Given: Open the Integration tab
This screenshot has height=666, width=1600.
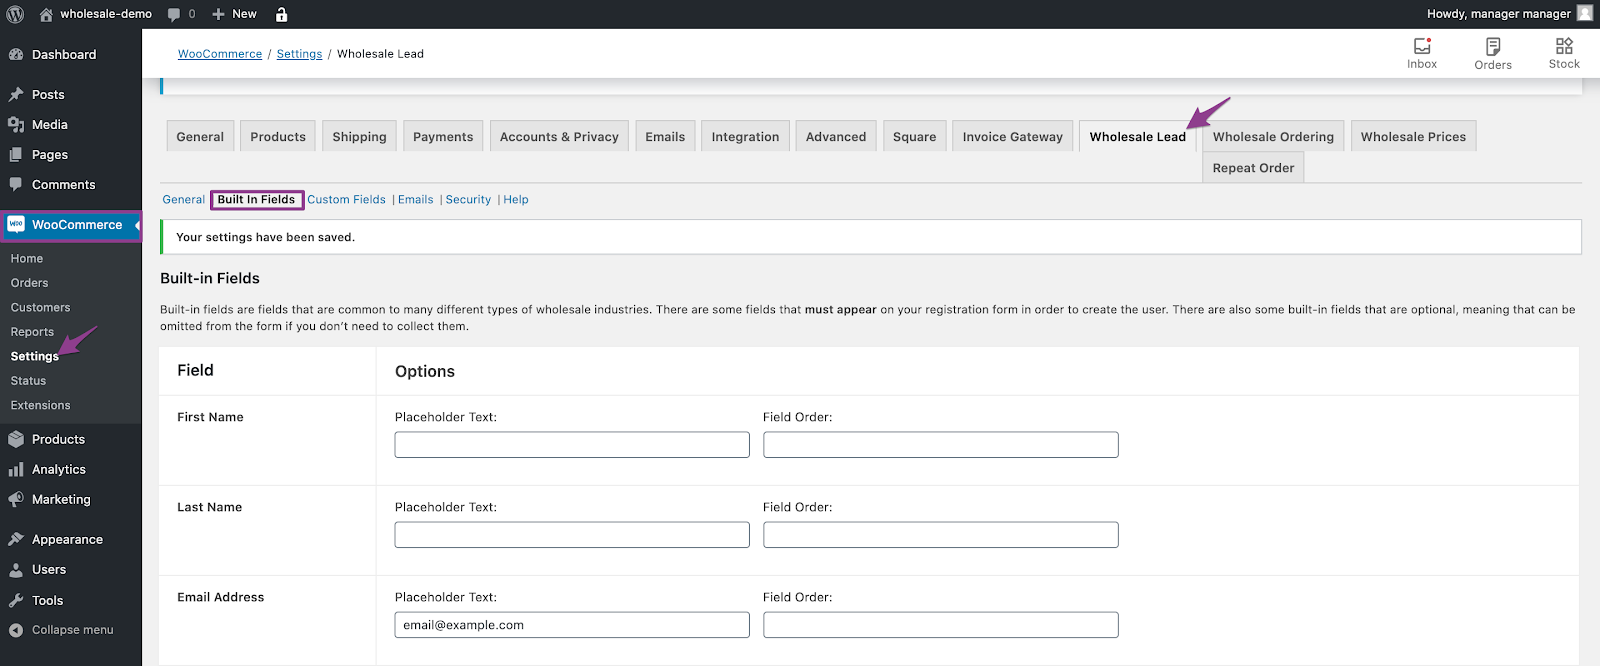Looking at the screenshot, I should [x=745, y=136].
